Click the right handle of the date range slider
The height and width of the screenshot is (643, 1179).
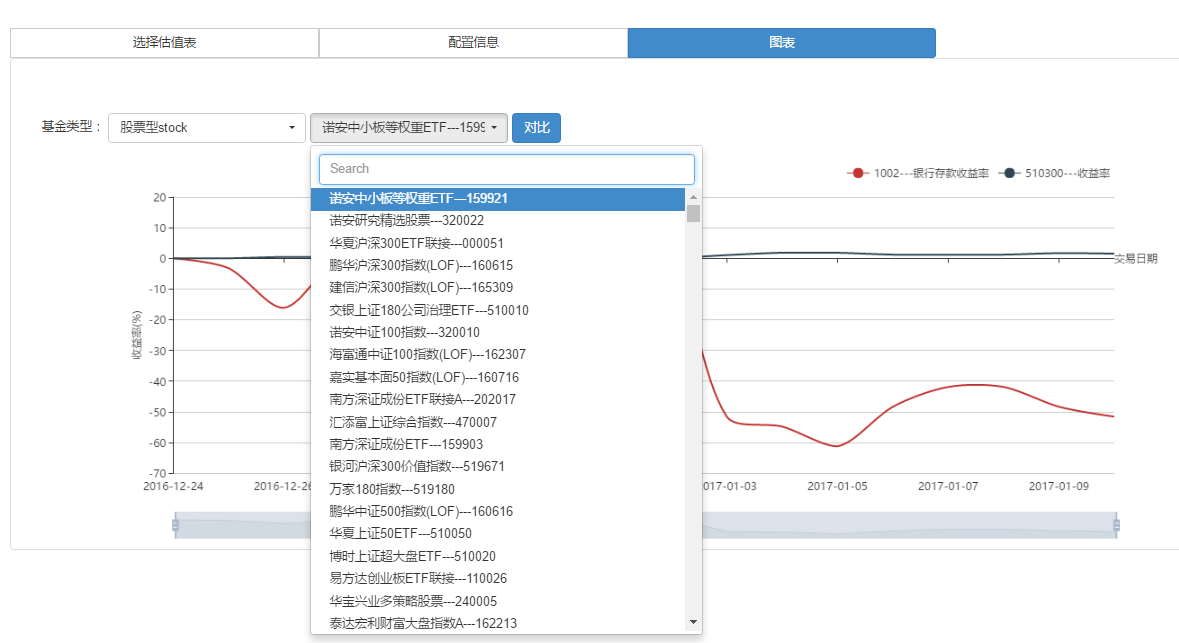1116,525
